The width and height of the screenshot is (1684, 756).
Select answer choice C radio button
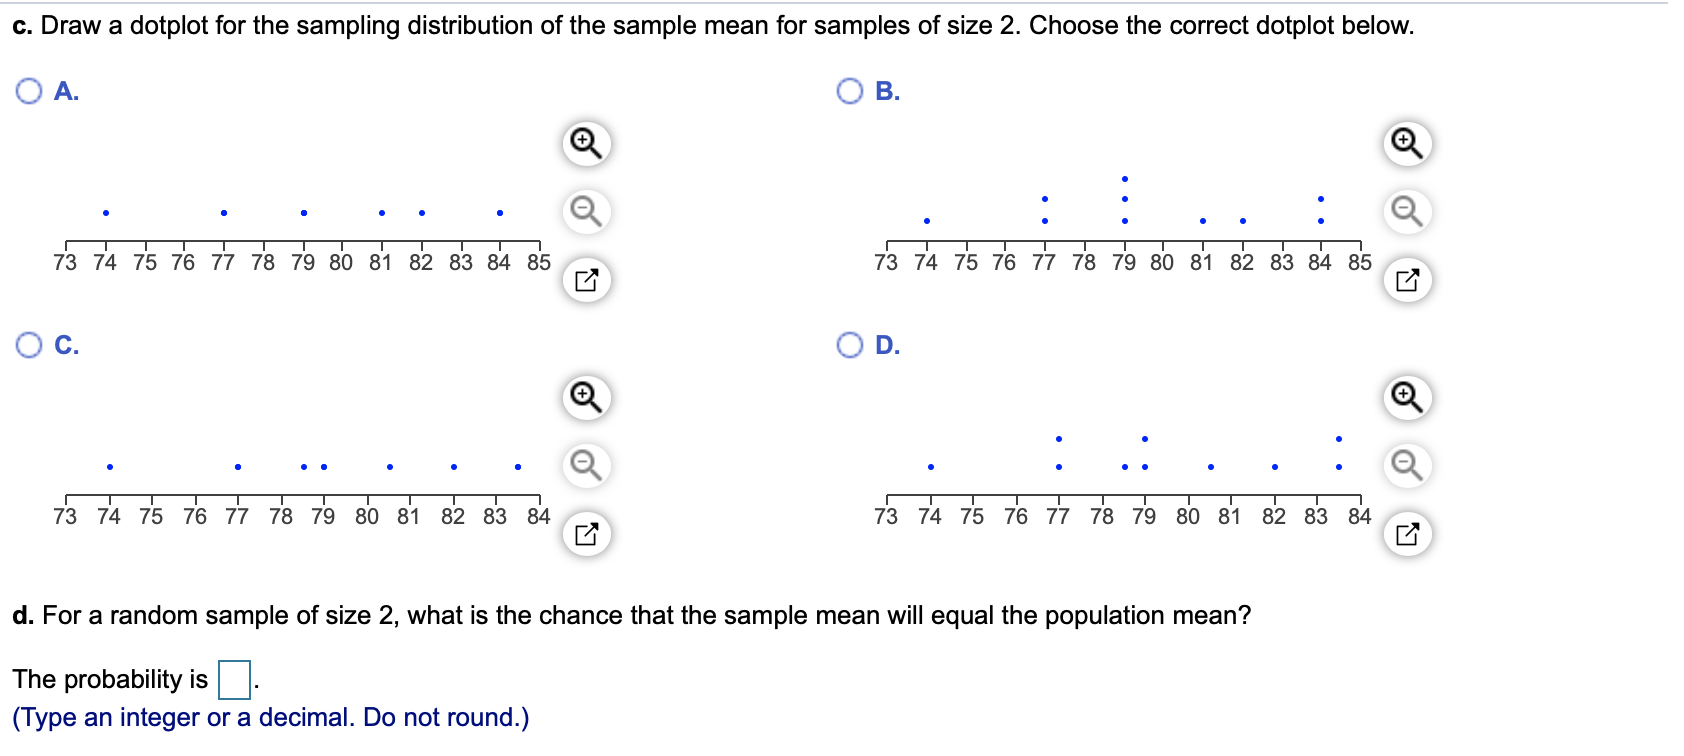(x=27, y=345)
